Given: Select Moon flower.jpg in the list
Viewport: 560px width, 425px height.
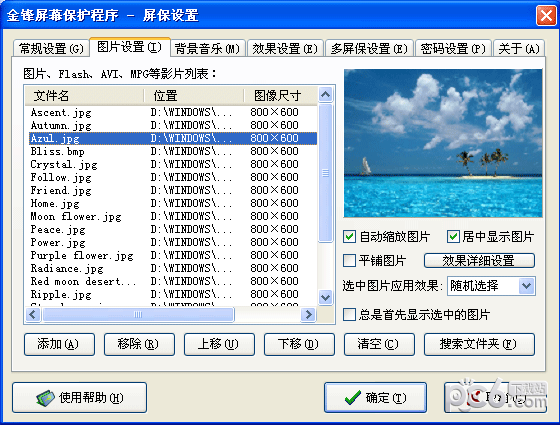Looking at the screenshot, I should [172, 216].
